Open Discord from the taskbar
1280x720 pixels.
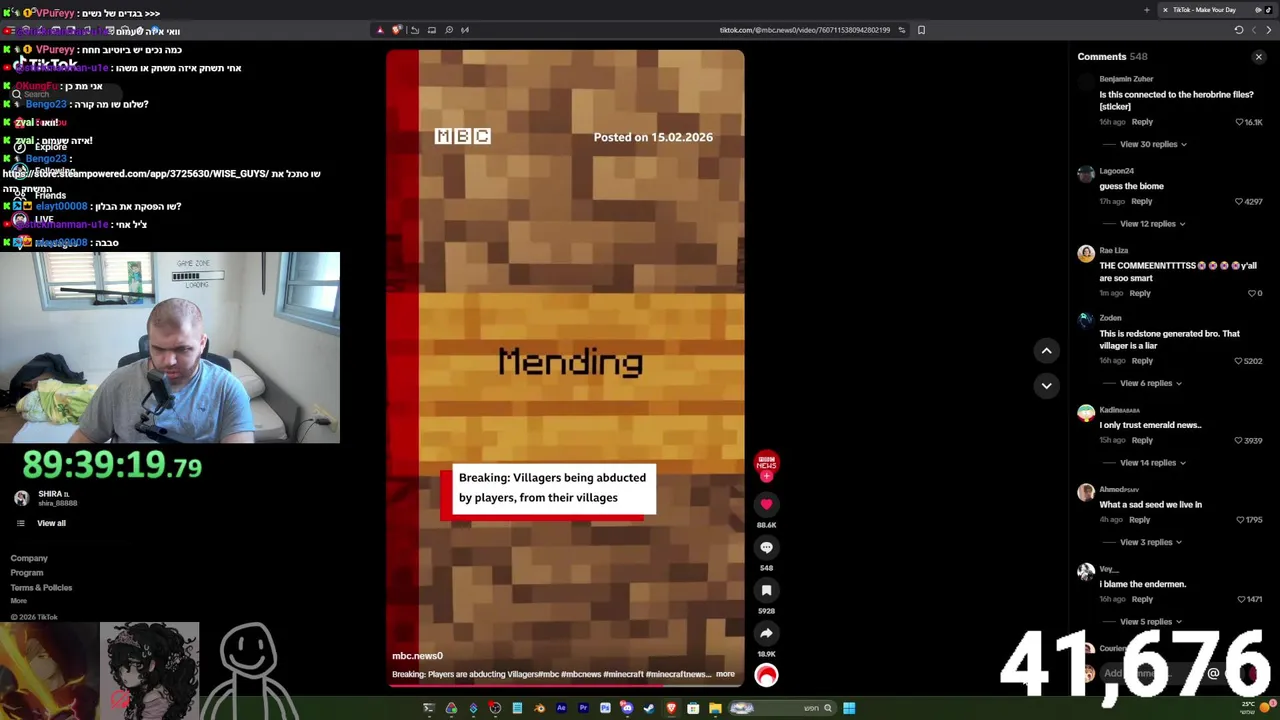tap(627, 708)
